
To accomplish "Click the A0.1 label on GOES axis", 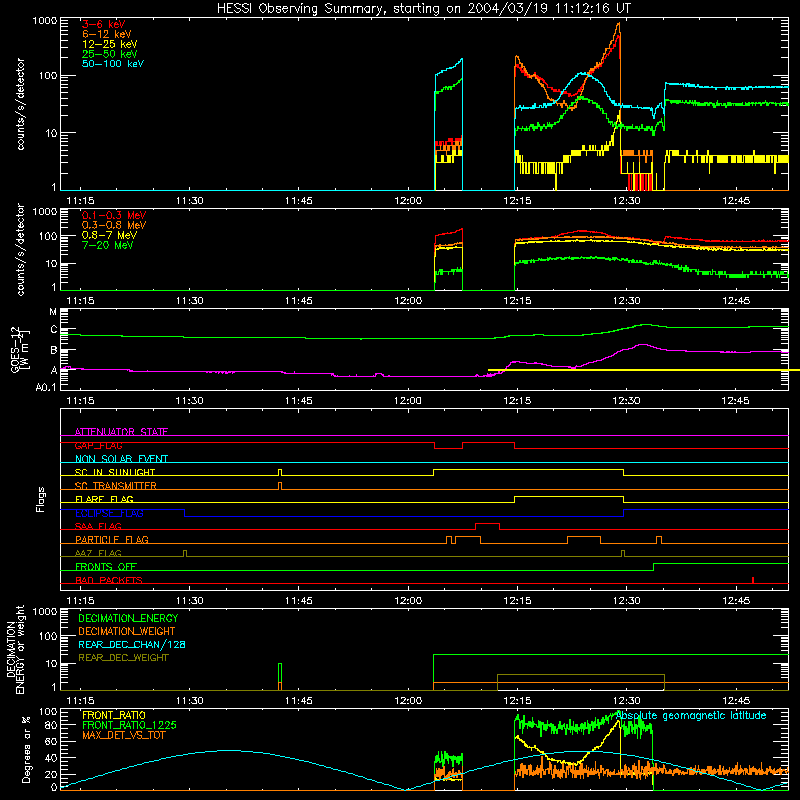I will [46, 387].
